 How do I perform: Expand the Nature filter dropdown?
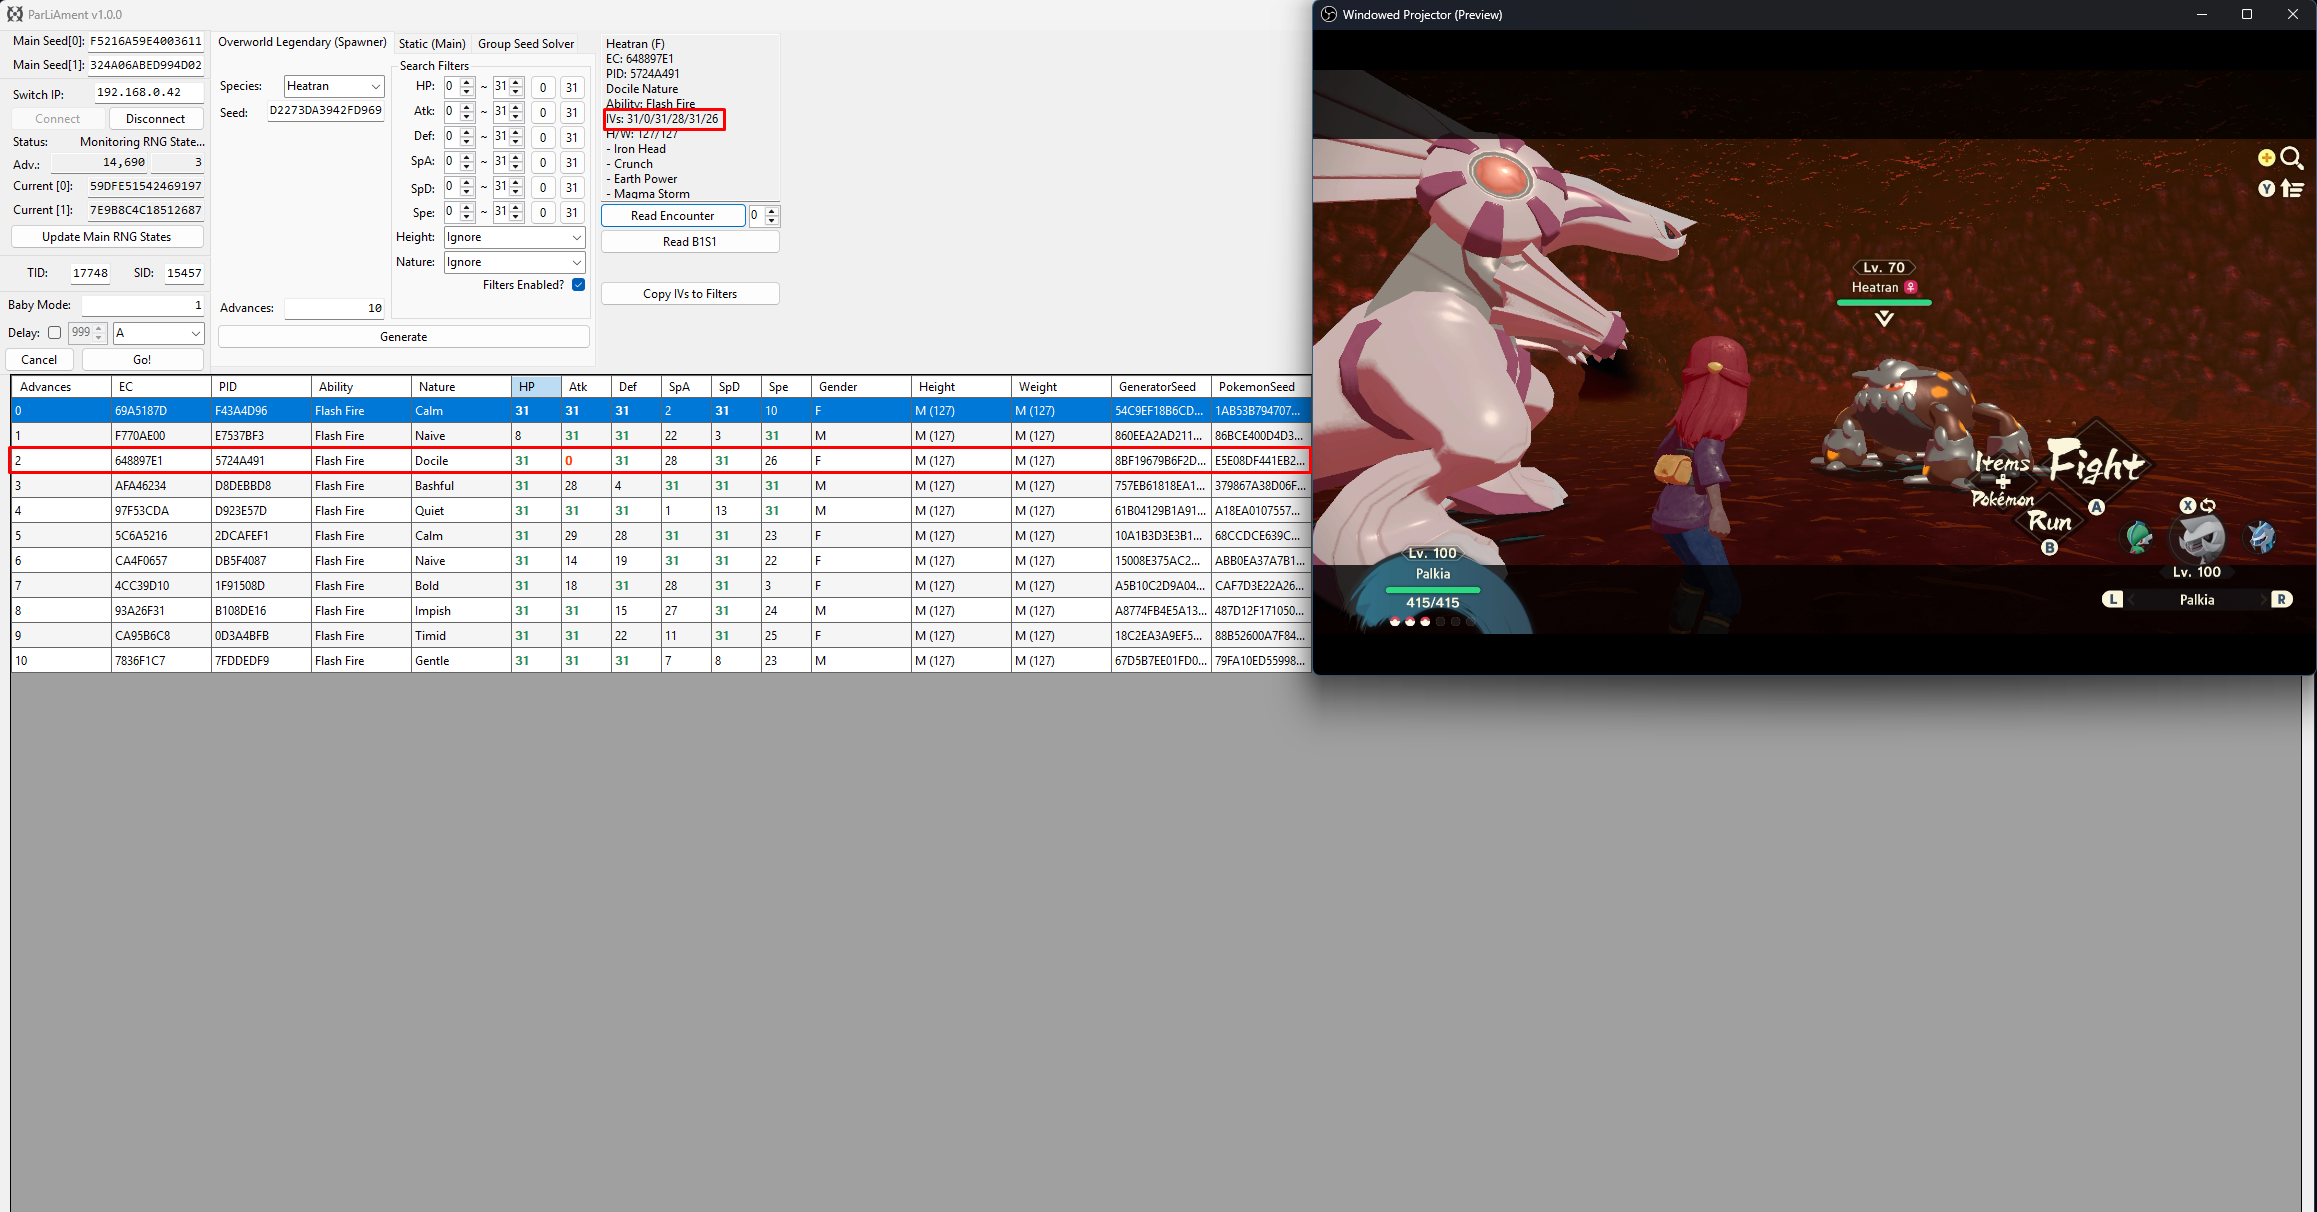[x=514, y=262]
